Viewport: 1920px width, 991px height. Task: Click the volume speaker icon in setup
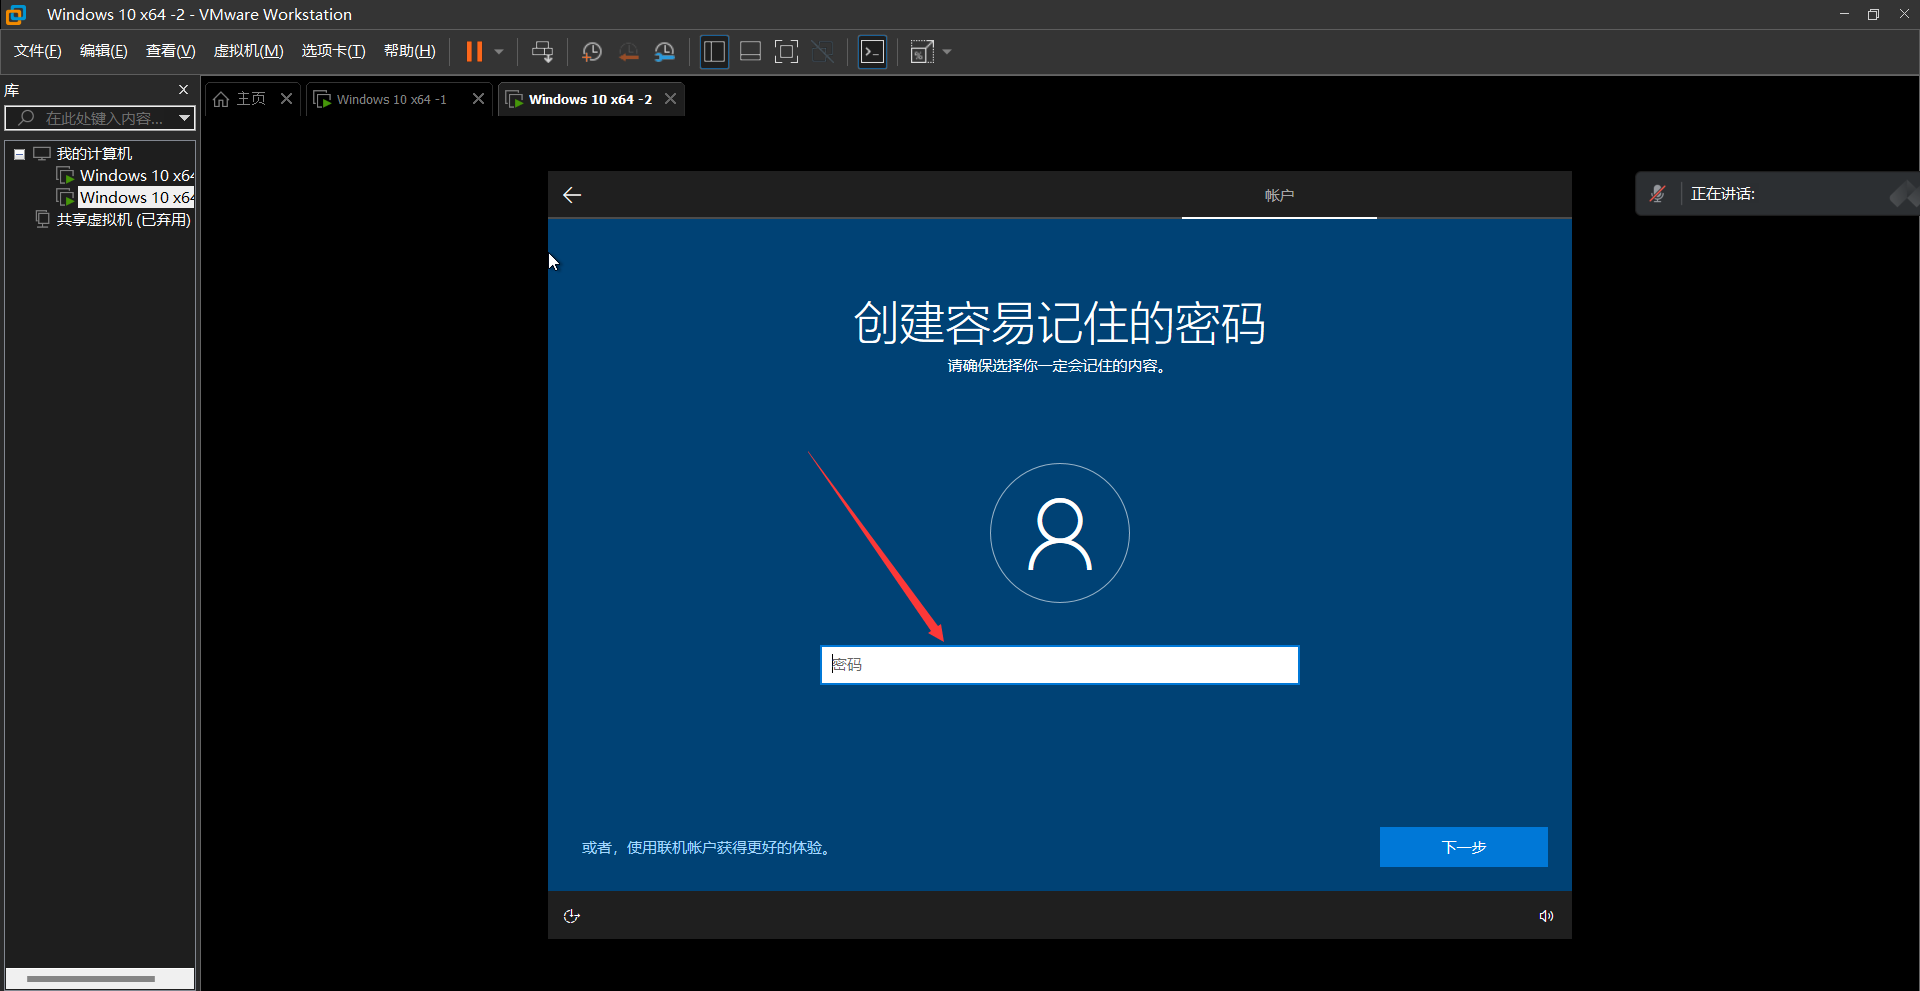tap(1546, 916)
